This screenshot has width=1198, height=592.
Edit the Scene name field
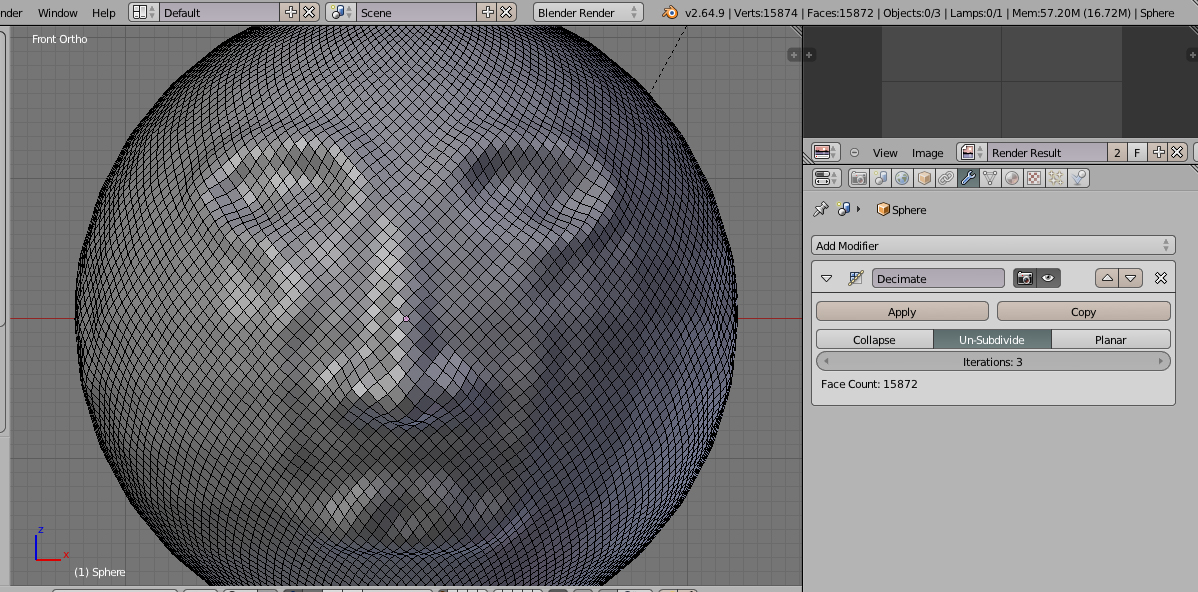tap(416, 12)
